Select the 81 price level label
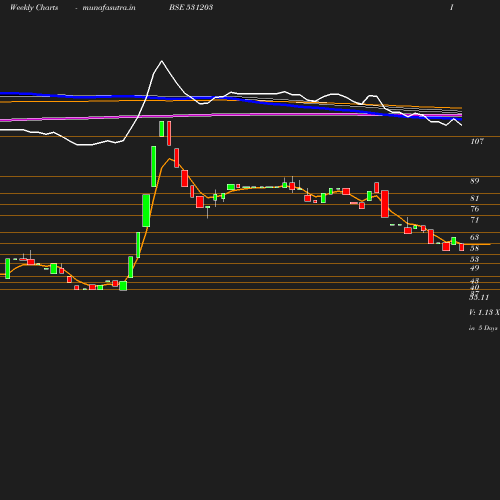The image size is (500, 500). [x=475, y=198]
